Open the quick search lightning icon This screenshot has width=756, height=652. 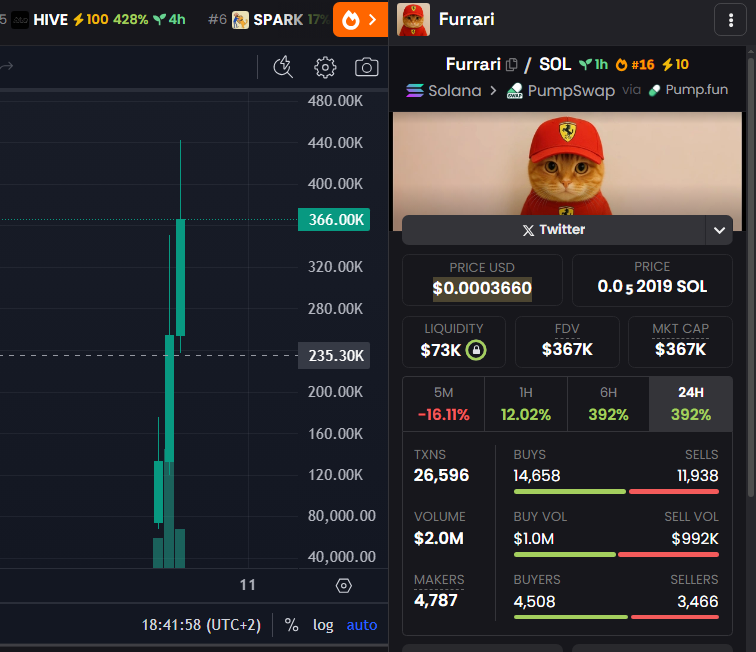(283, 67)
